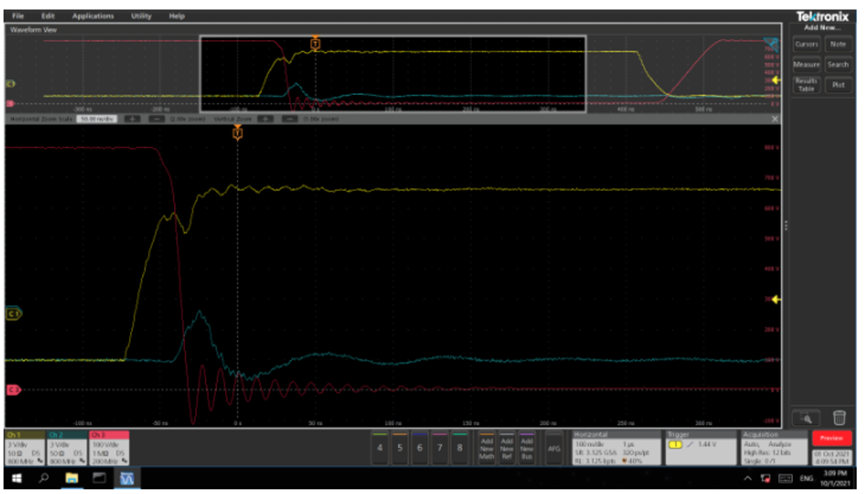Turn on channel 8
This screenshot has height=494, width=865.
coord(459,447)
